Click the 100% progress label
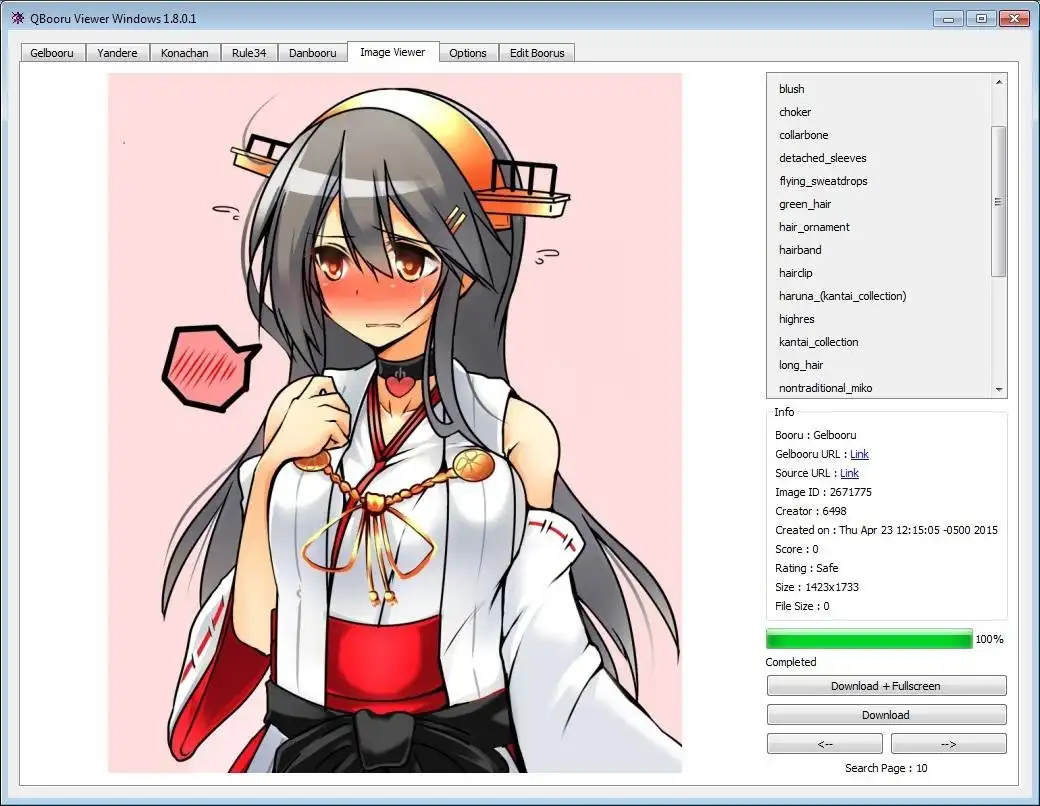This screenshot has height=806, width=1040. tap(989, 639)
